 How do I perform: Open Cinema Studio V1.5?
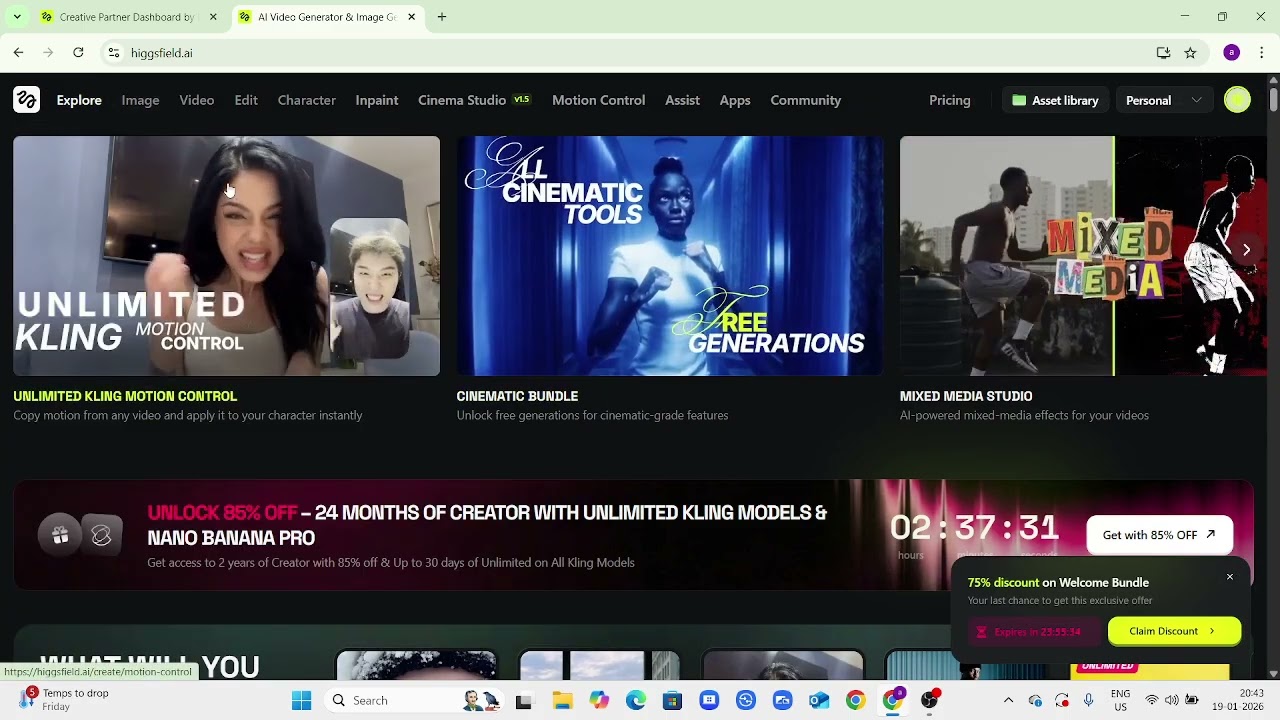point(474,100)
